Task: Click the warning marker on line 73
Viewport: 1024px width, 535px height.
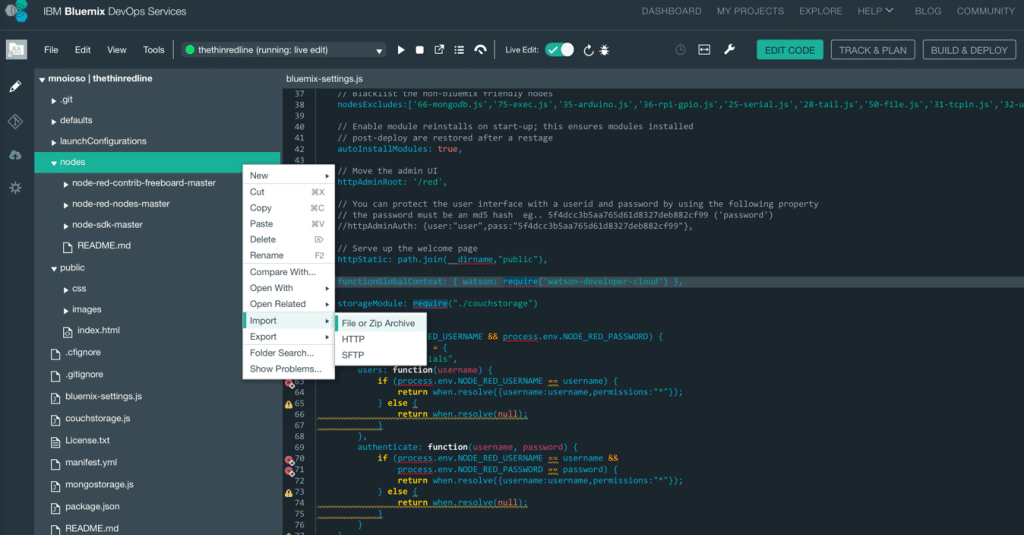Action: tap(289, 493)
